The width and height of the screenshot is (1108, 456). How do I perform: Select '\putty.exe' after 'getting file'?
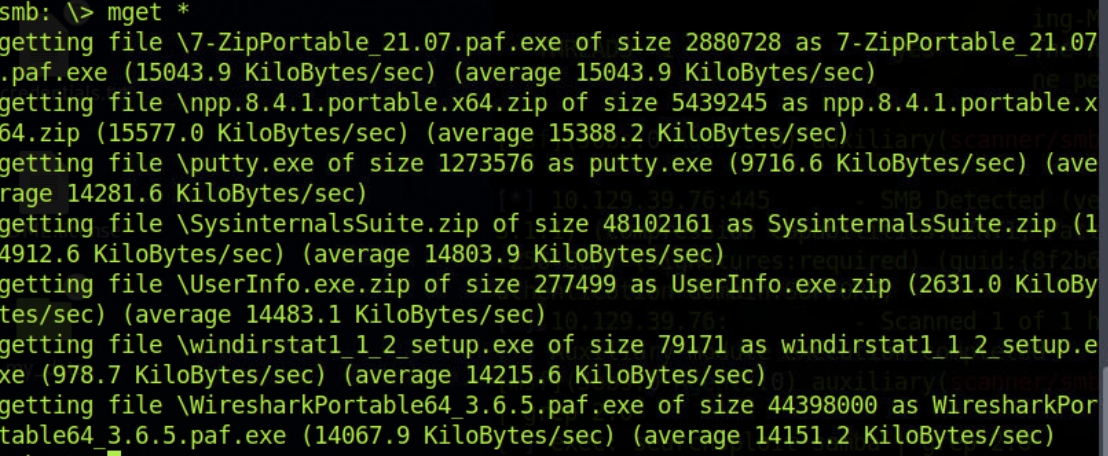(x=251, y=163)
